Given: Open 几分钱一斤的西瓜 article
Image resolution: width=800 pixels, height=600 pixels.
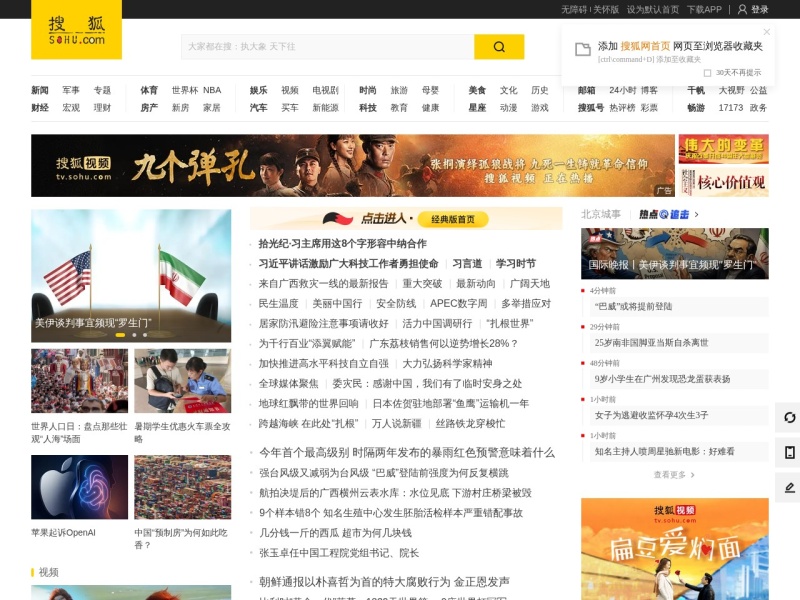Looking at the screenshot, I should pyautogui.click(x=335, y=533).
